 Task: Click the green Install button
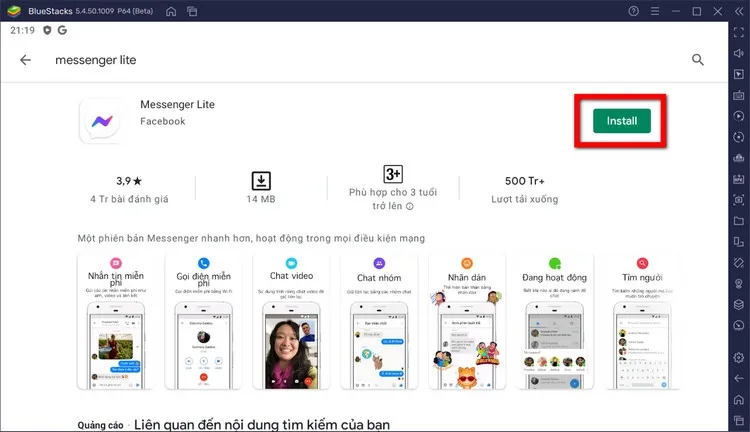pos(621,121)
